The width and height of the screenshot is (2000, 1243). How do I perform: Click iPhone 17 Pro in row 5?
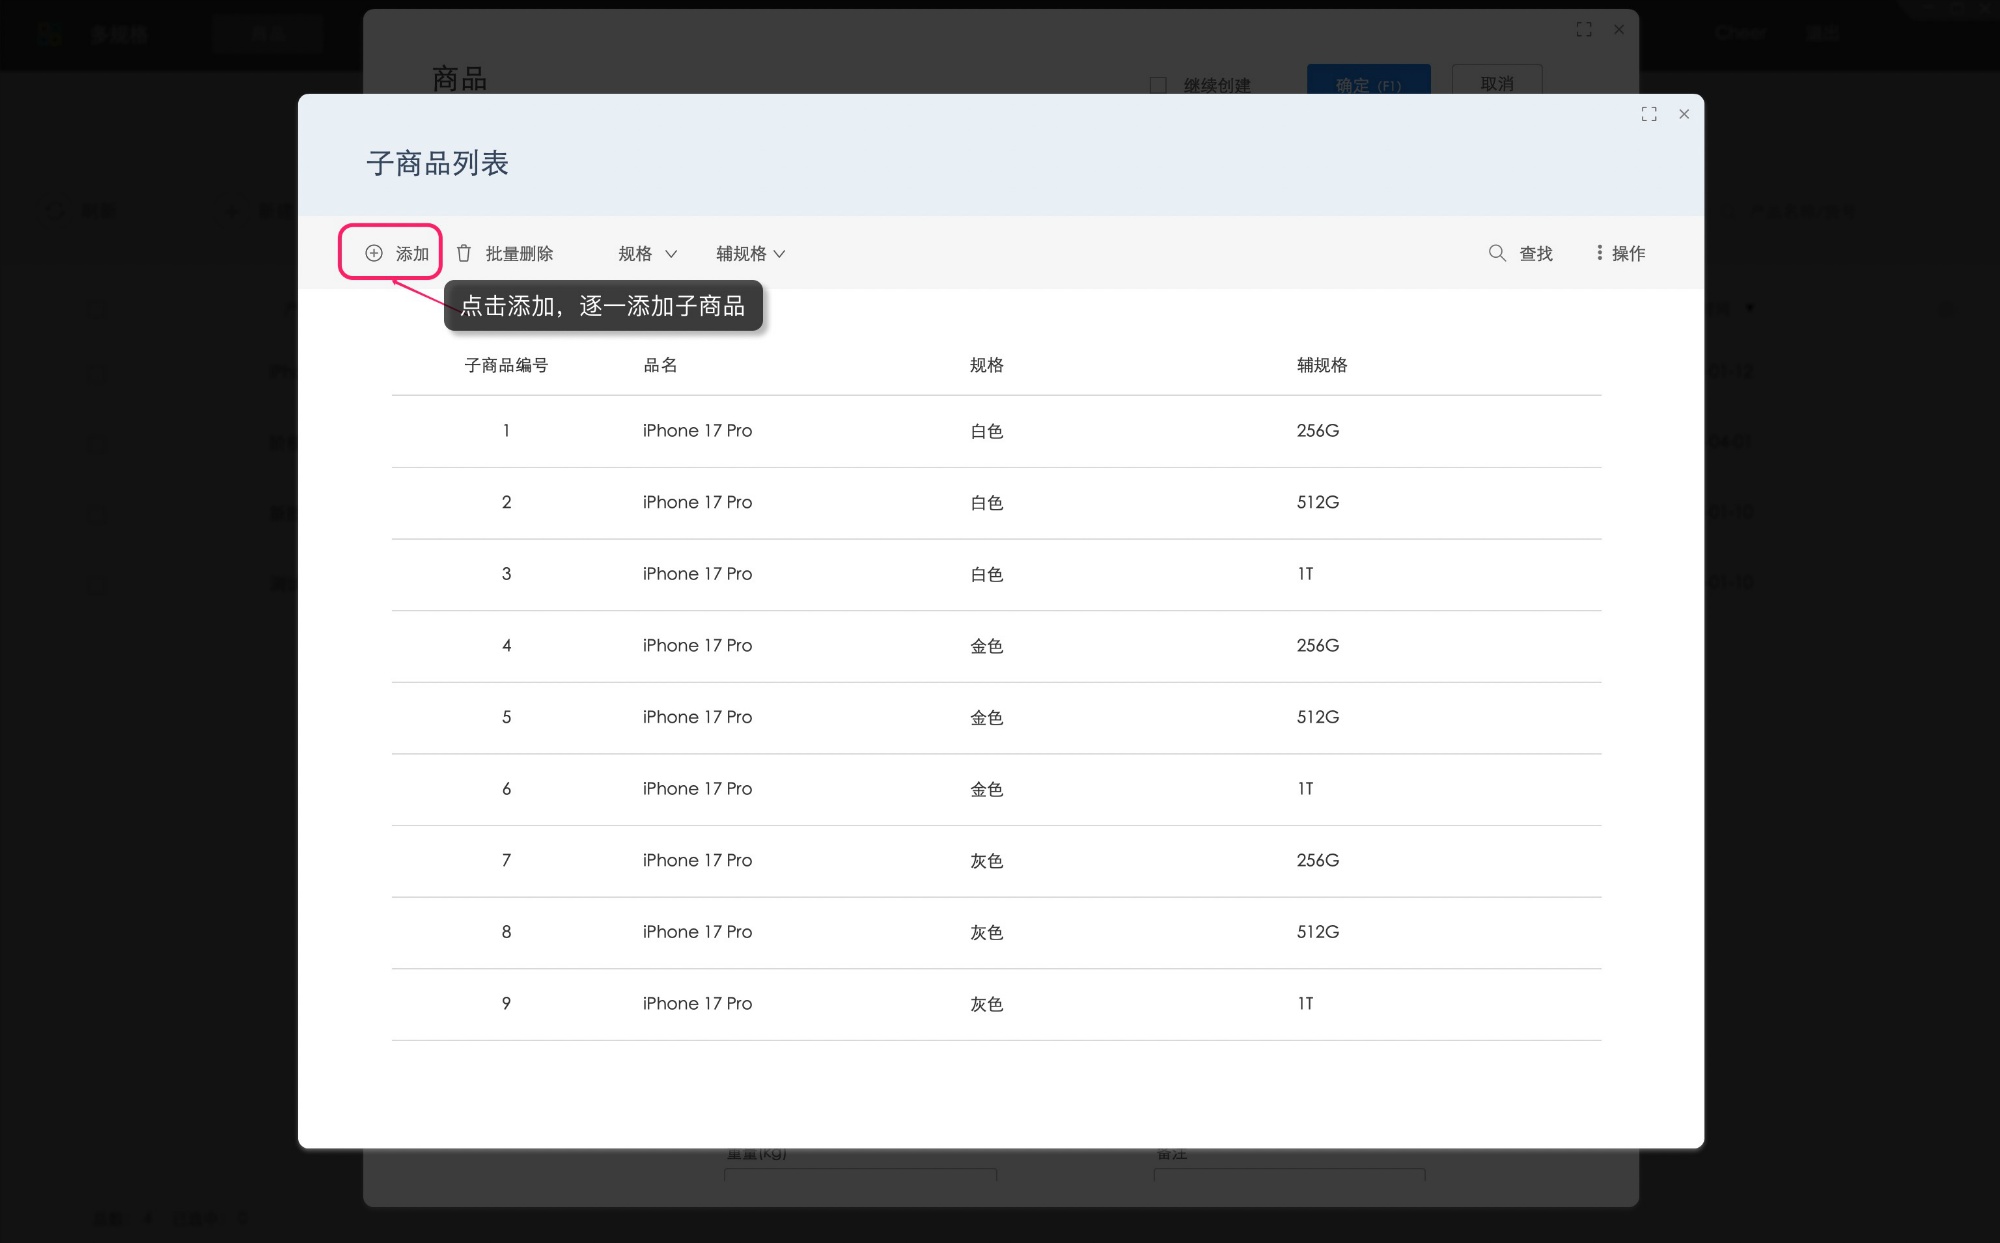pyautogui.click(x=697, y=717)
